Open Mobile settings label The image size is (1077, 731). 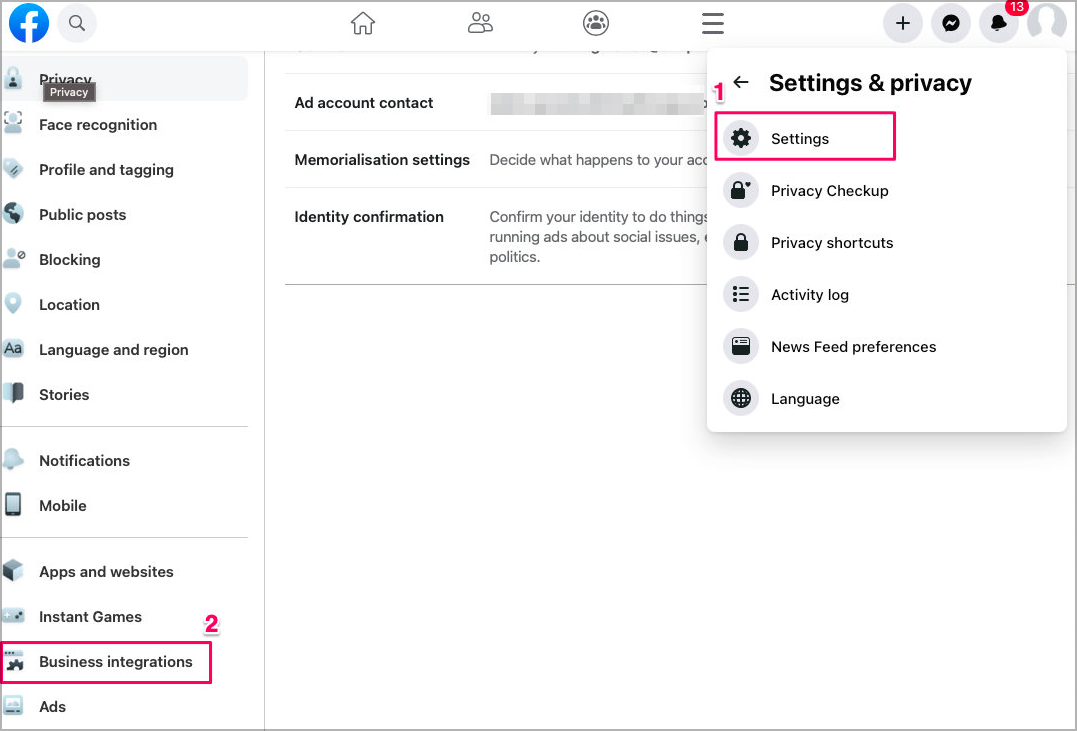pyautogui.click(x=63, y=506)
